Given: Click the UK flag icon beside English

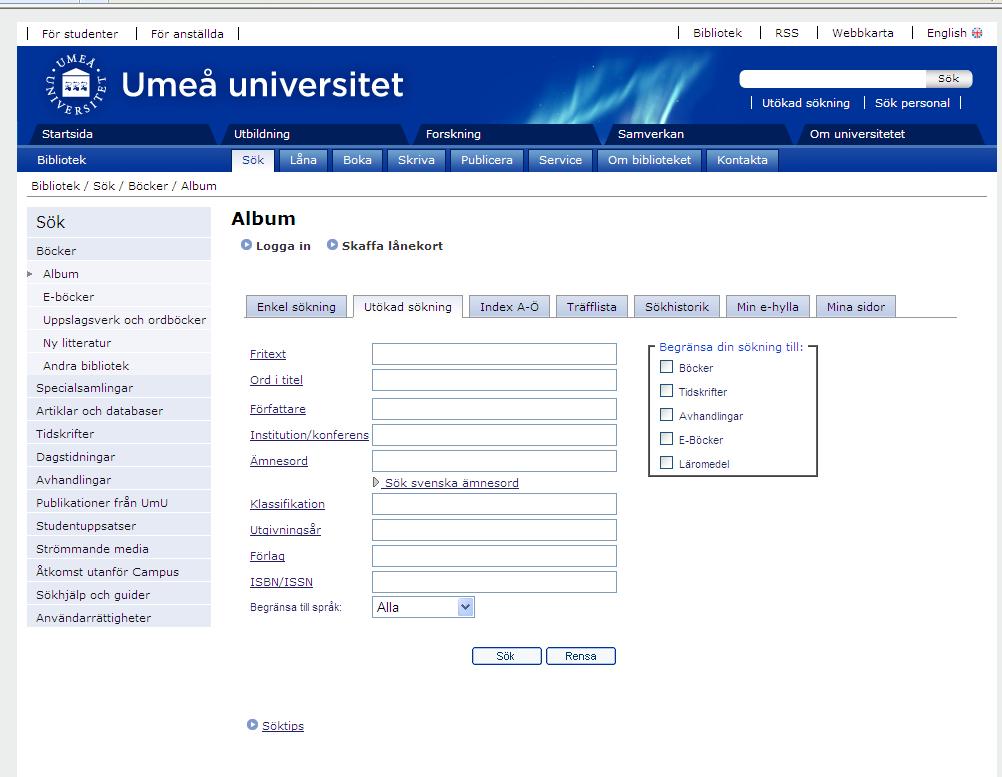Looking at the screenshot, I should 977,33.
